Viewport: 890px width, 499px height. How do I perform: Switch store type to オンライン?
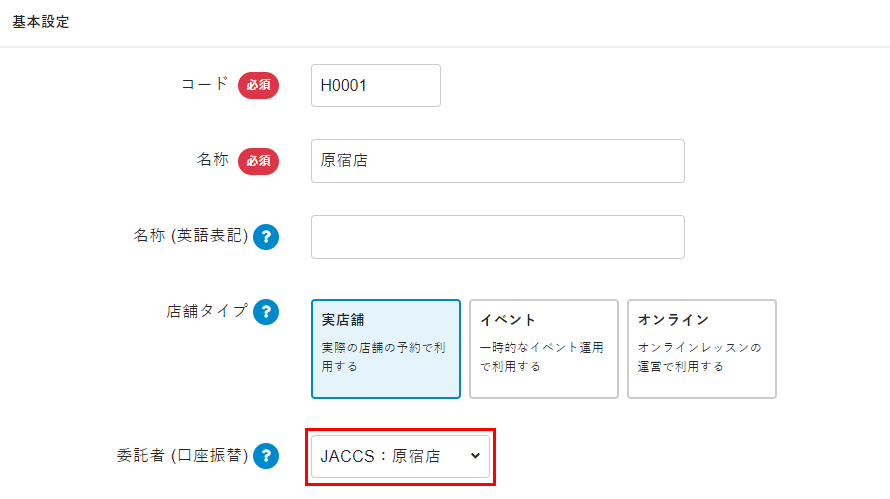(702, 349)
